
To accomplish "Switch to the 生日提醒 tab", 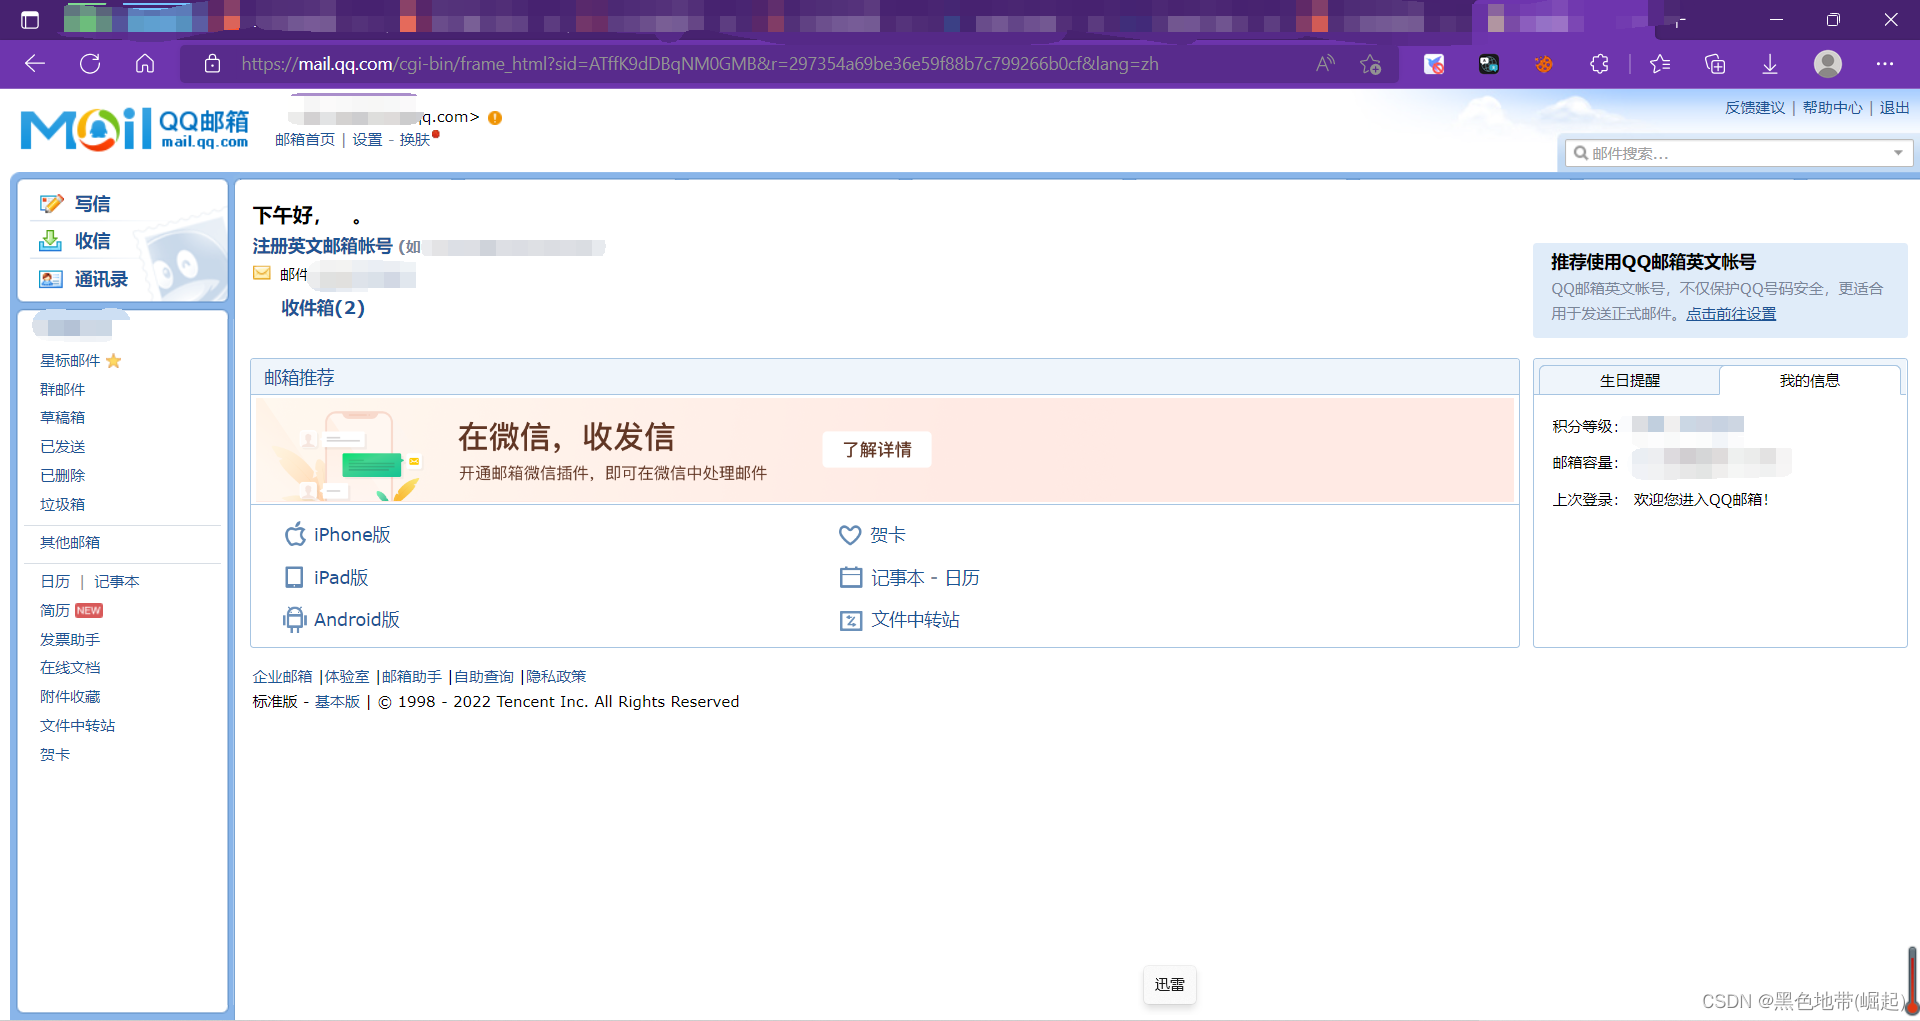I will [x=1629, y=380].
